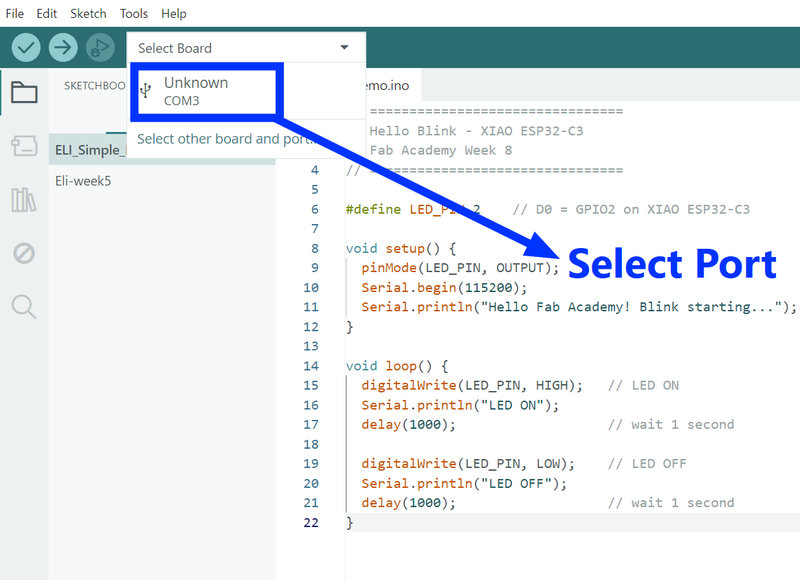Click the digitalWrite(LED_PIN, HIGH) line

point(472,385)
